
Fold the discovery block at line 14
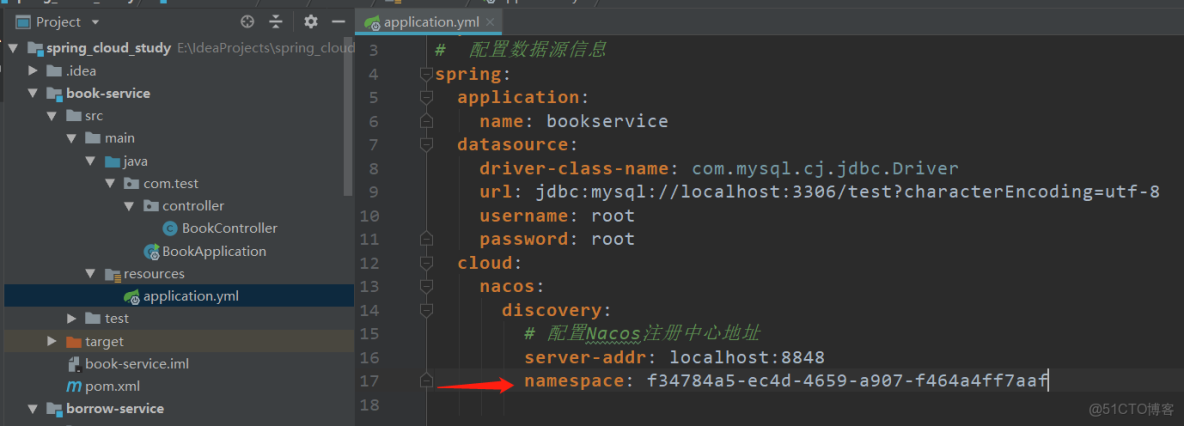pyautogui.click(x=427, y=310)
